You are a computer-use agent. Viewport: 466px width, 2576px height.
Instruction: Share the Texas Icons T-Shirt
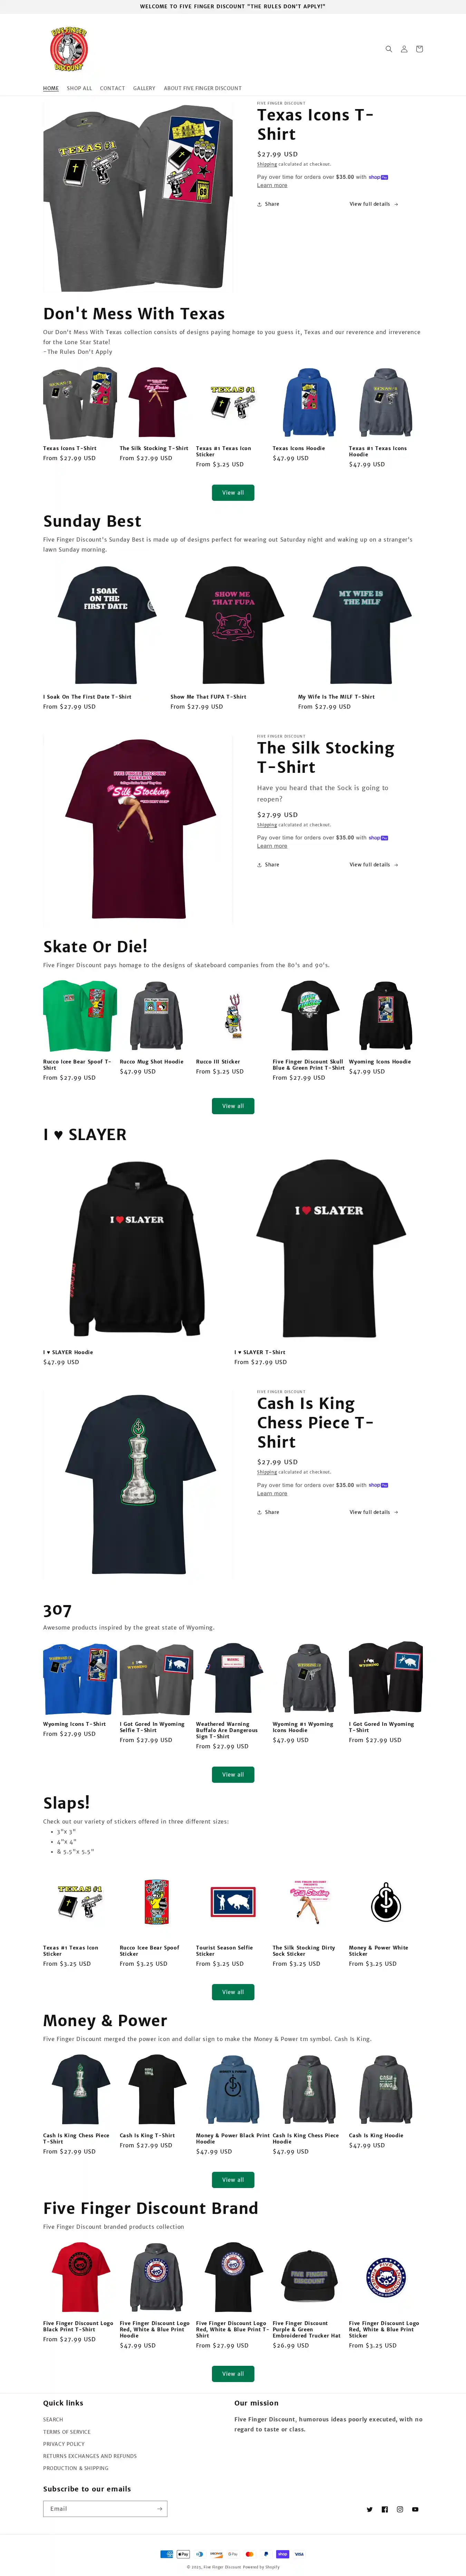tap(268, 204)
